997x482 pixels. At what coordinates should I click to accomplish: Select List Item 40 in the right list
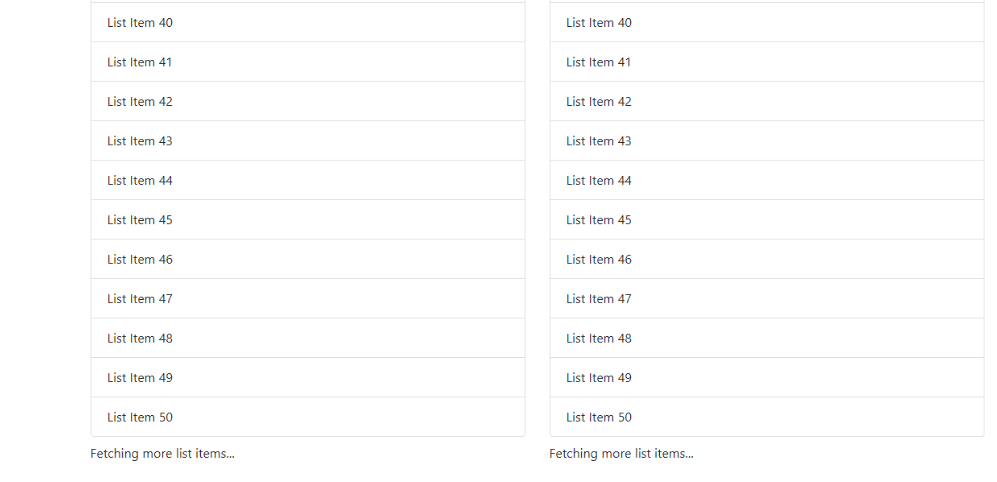[x=599, y=23]
